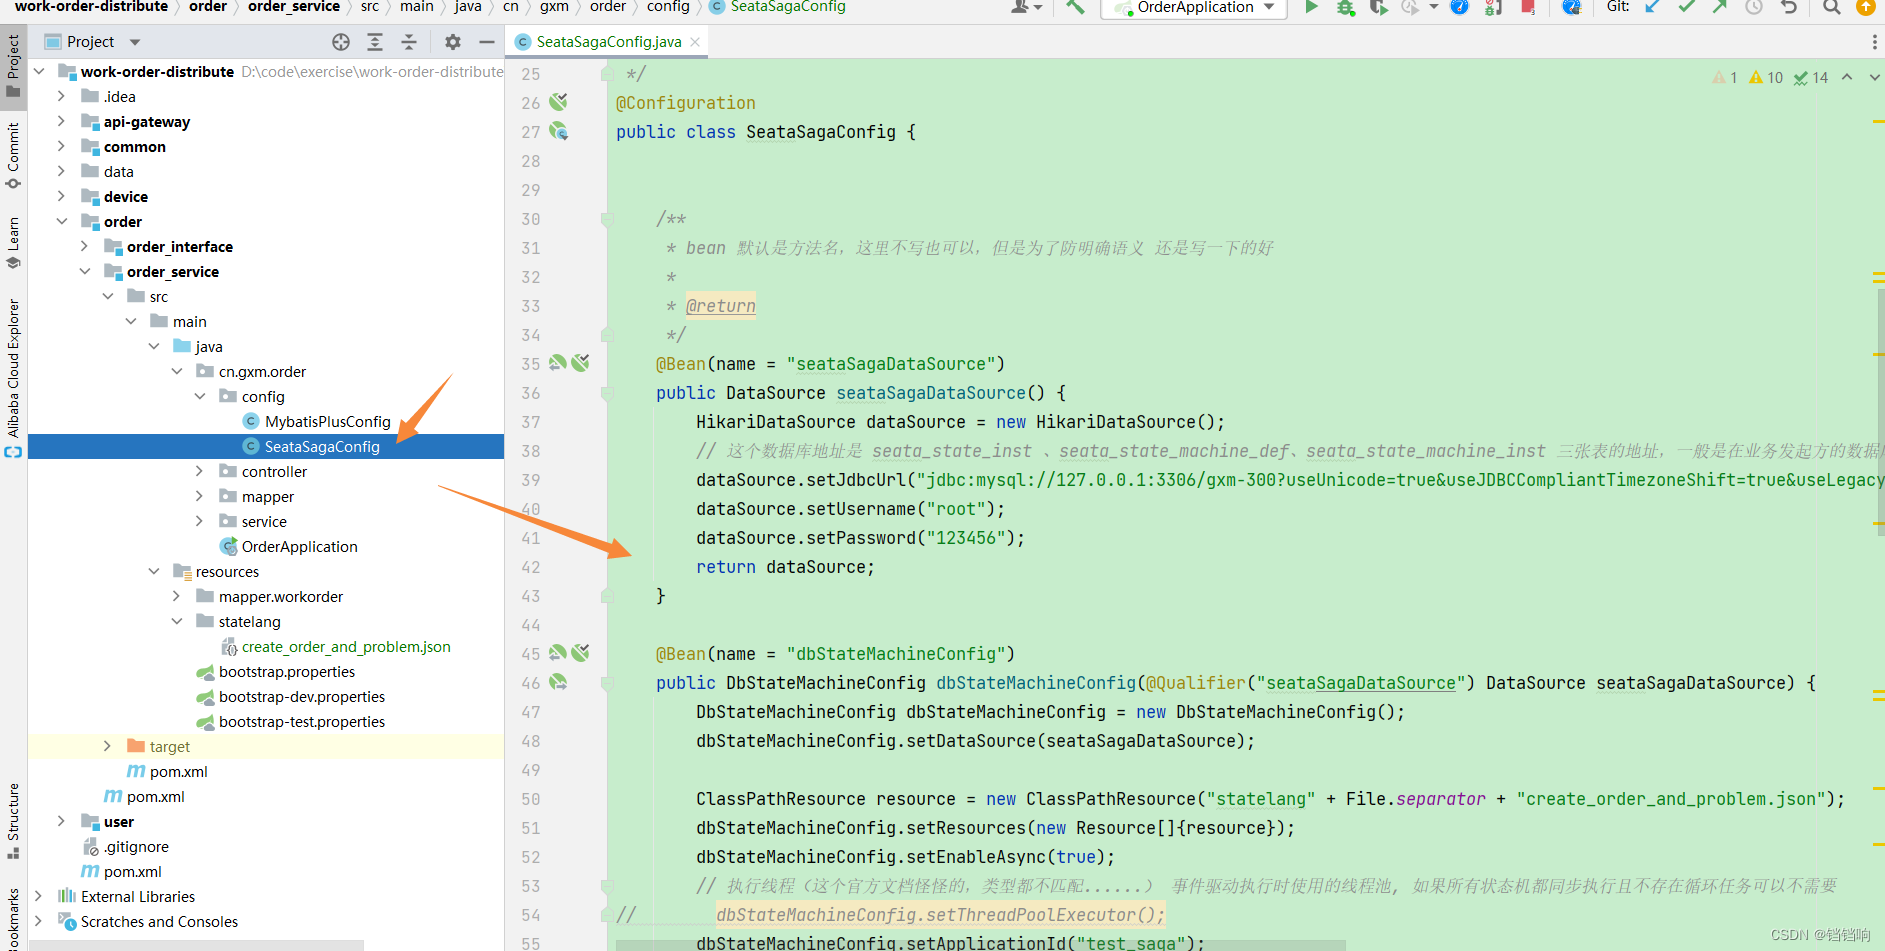Click the 14 typos indicator
The width and height of the screenshot is (1885, 951).
coord(1811,77)
